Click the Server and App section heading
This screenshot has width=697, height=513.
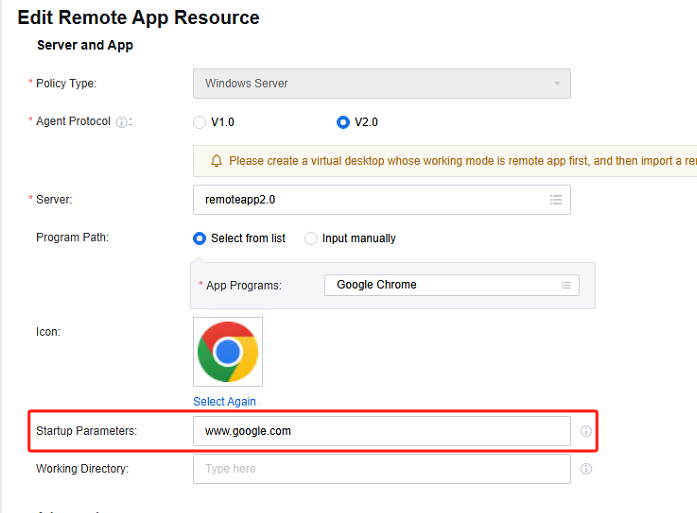(85, 45)
